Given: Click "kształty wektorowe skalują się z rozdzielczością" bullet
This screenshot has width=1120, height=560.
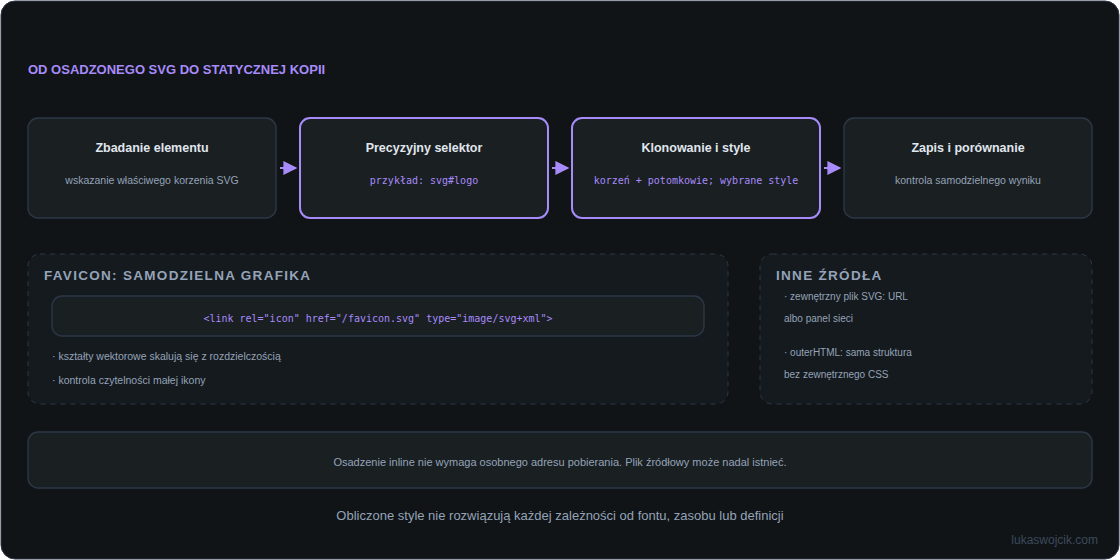Looking at the screenshot, I should point(166,356).
